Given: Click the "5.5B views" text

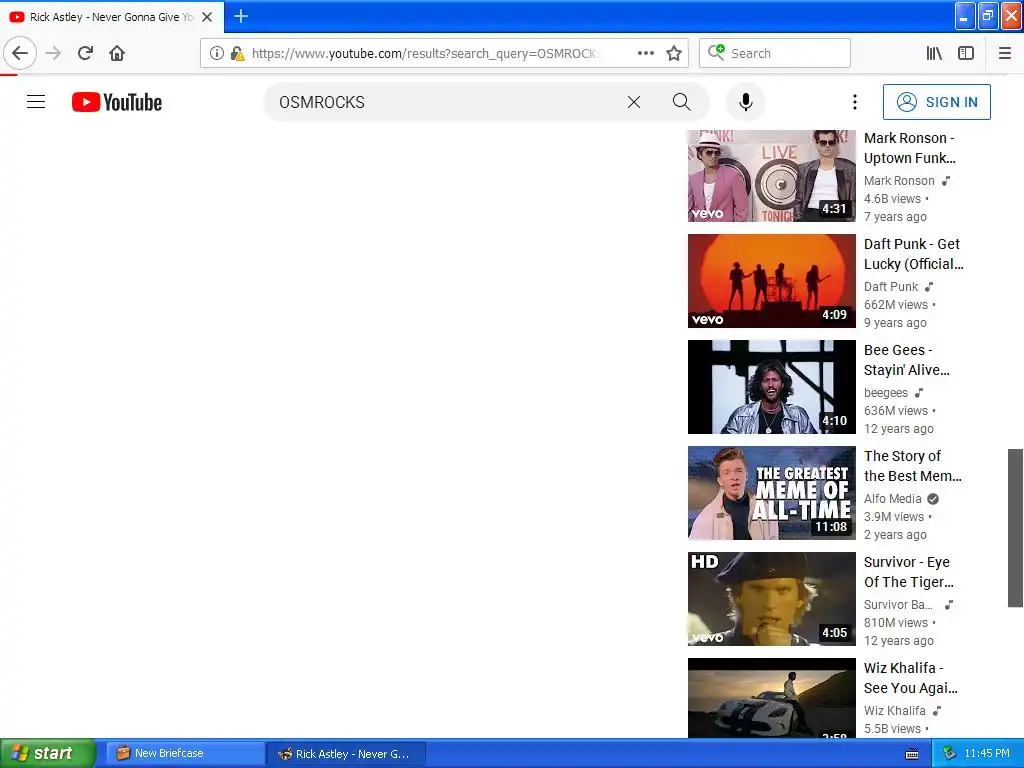Looking at the screenshot, I should [892, 728].
